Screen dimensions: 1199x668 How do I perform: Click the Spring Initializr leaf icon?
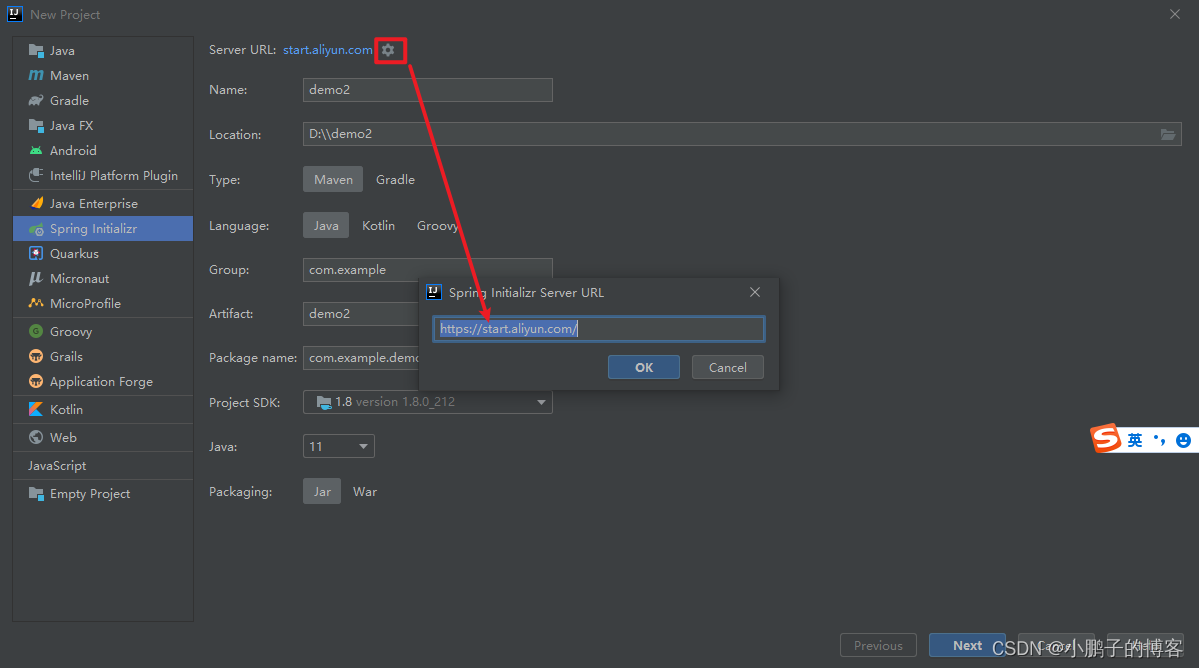[36, 229]
